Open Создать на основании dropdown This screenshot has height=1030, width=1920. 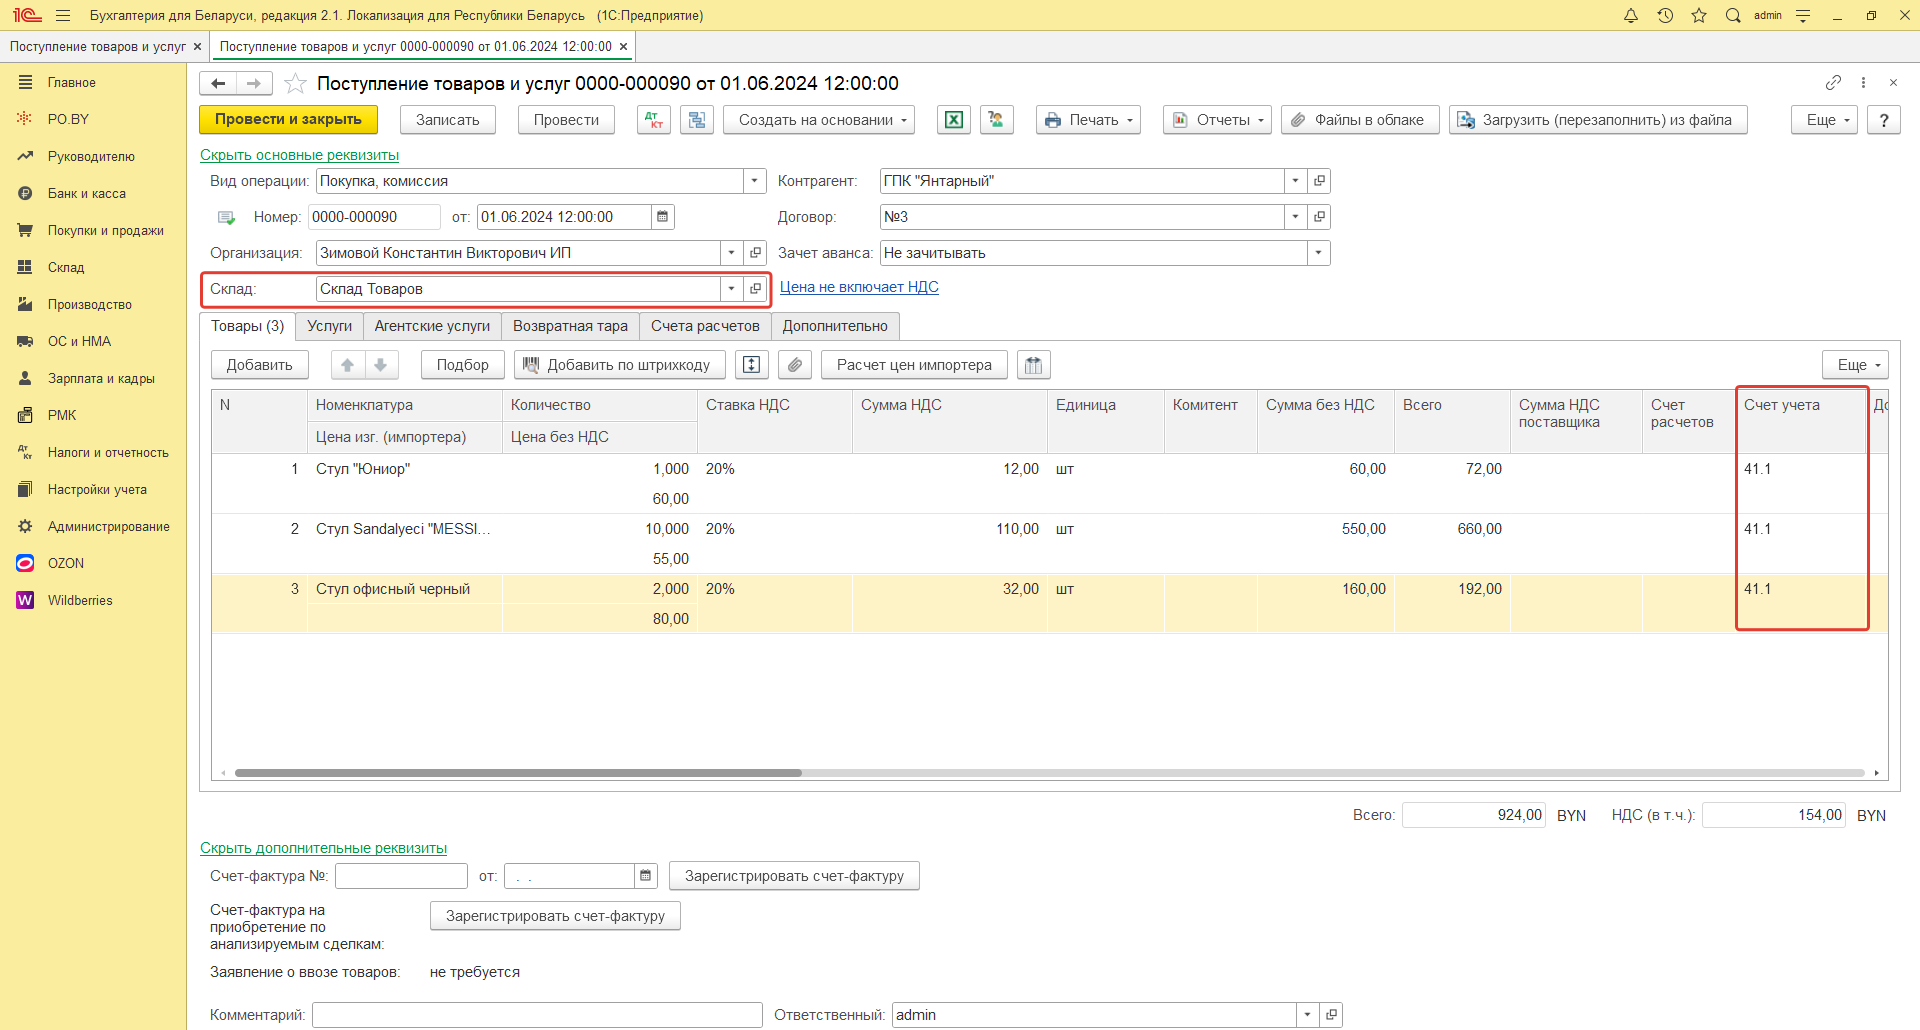[819, 120]
